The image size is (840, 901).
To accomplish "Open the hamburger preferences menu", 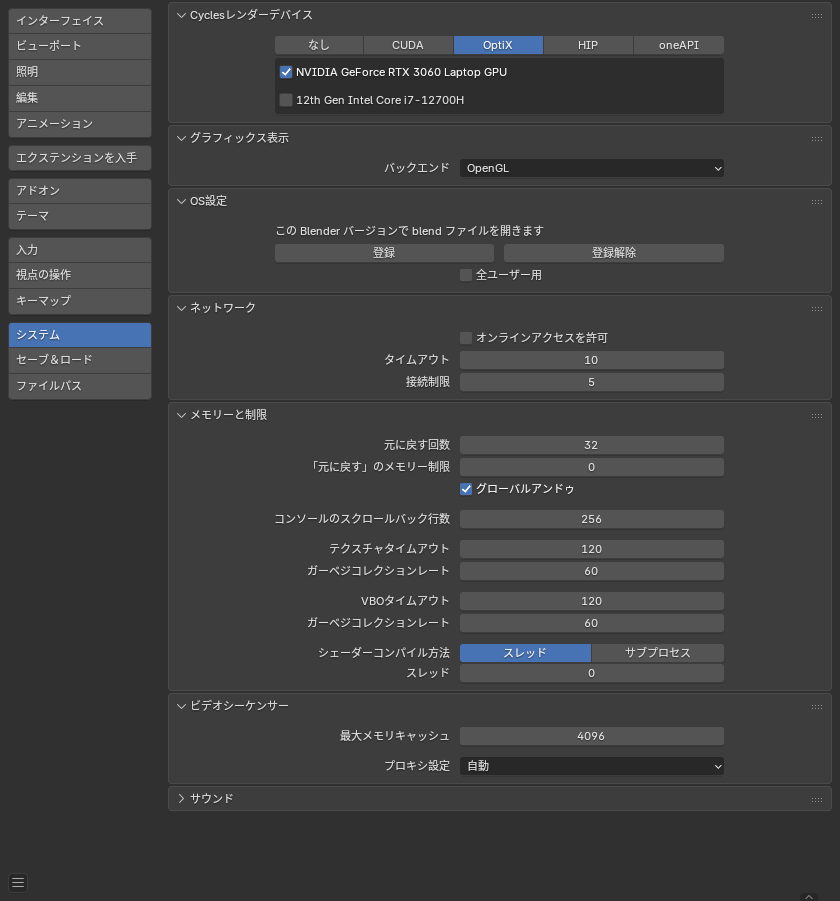I will 18,882.
